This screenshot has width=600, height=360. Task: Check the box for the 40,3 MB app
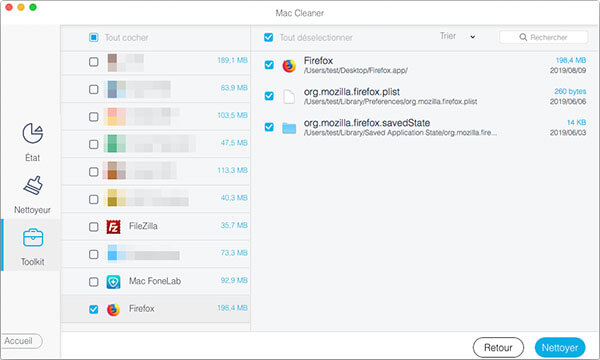pyautogui.click(x=94, y=199)
